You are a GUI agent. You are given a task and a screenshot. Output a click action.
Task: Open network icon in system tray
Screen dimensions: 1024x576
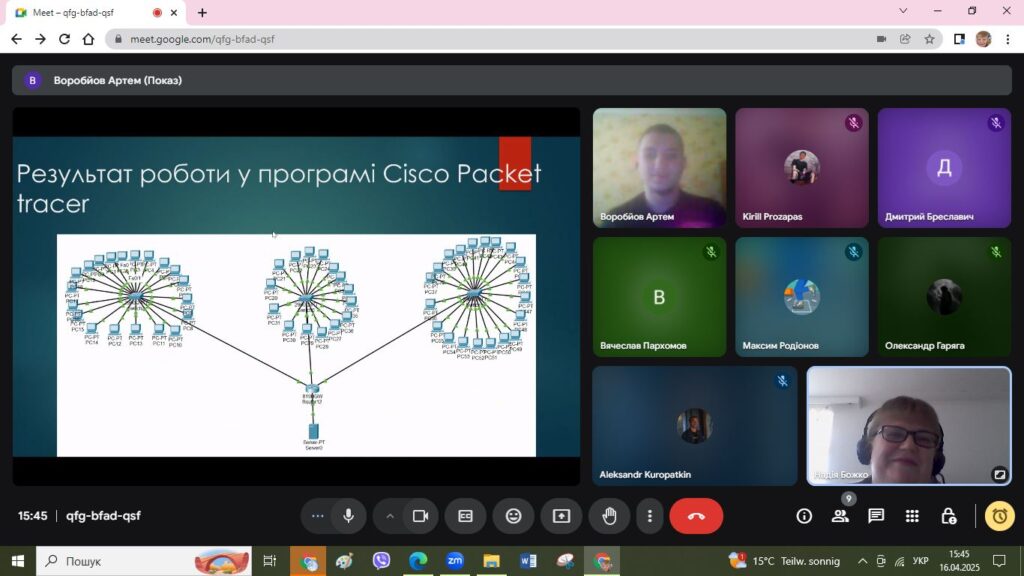(x=899, y=561)
